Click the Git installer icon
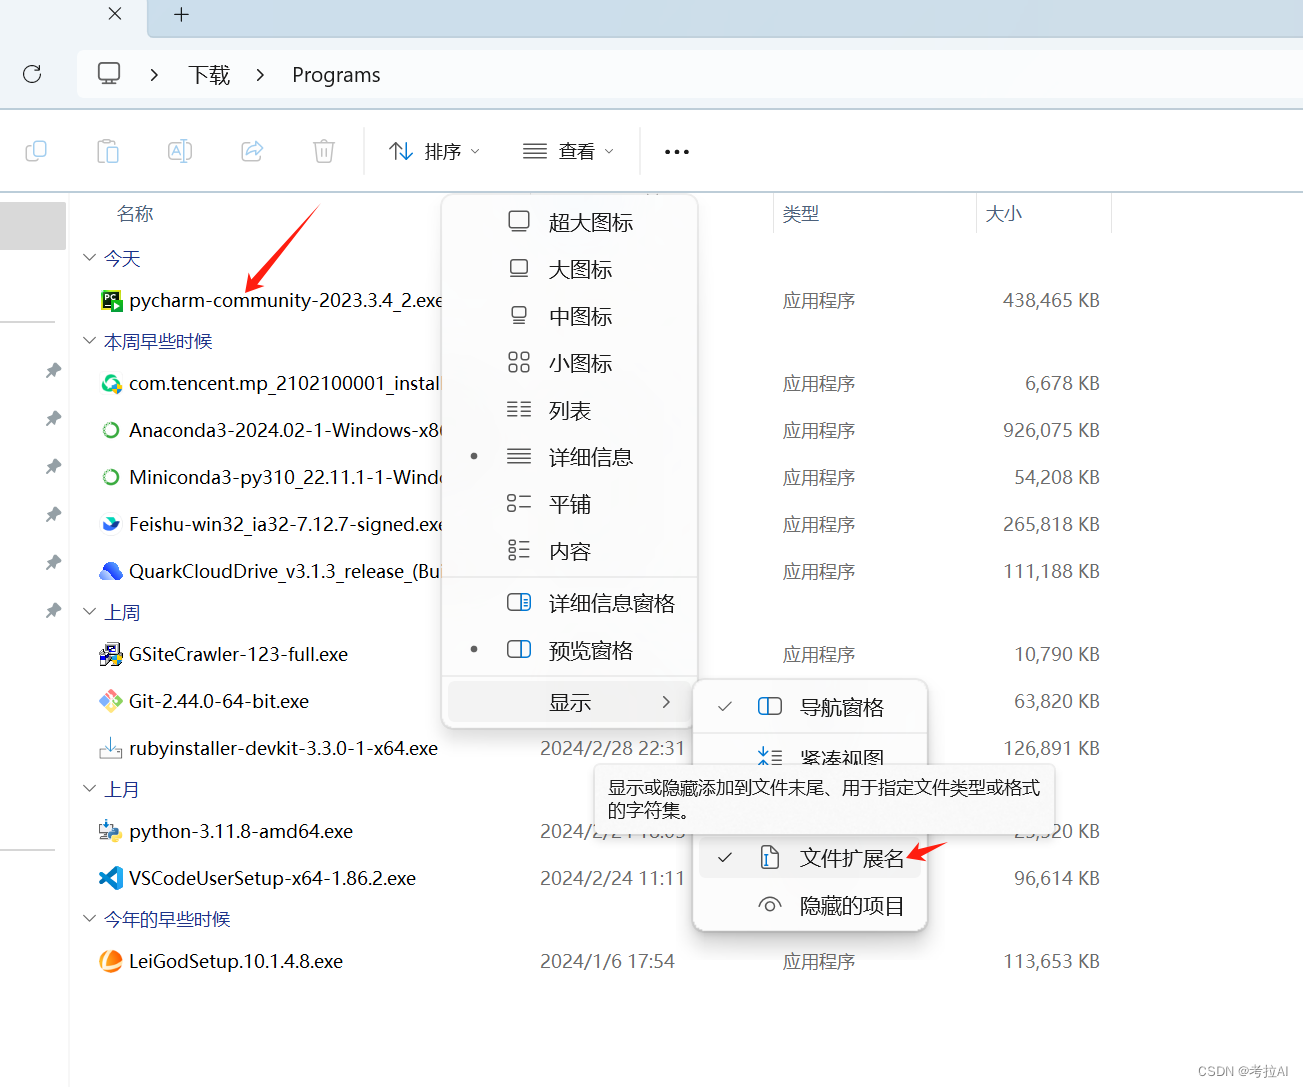Viewport: 1303px width, 1087px height. coord(111,701)
